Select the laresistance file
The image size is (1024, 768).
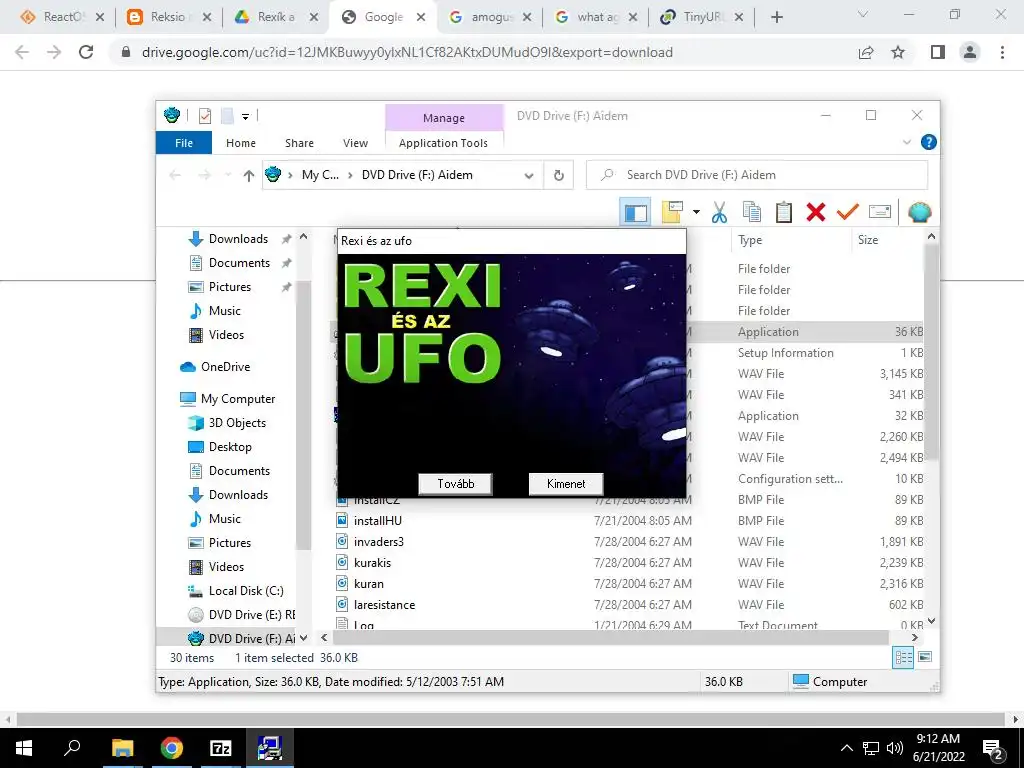[384, 605]
